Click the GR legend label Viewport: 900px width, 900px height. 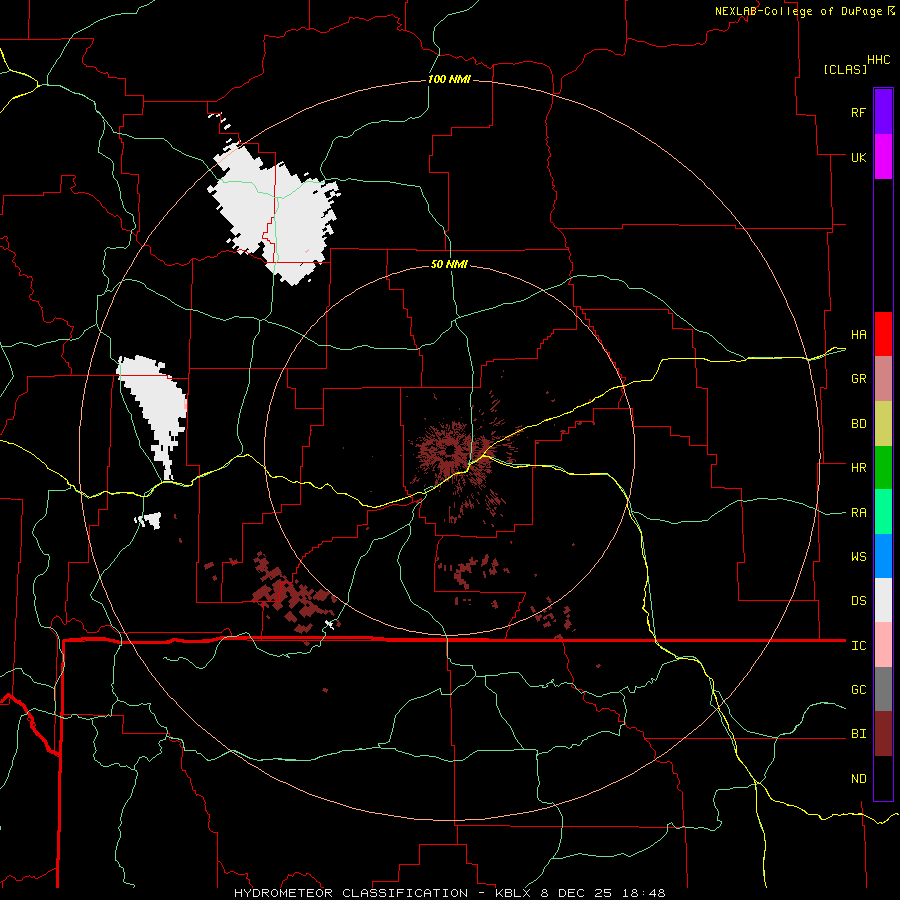tap(858, 379)
